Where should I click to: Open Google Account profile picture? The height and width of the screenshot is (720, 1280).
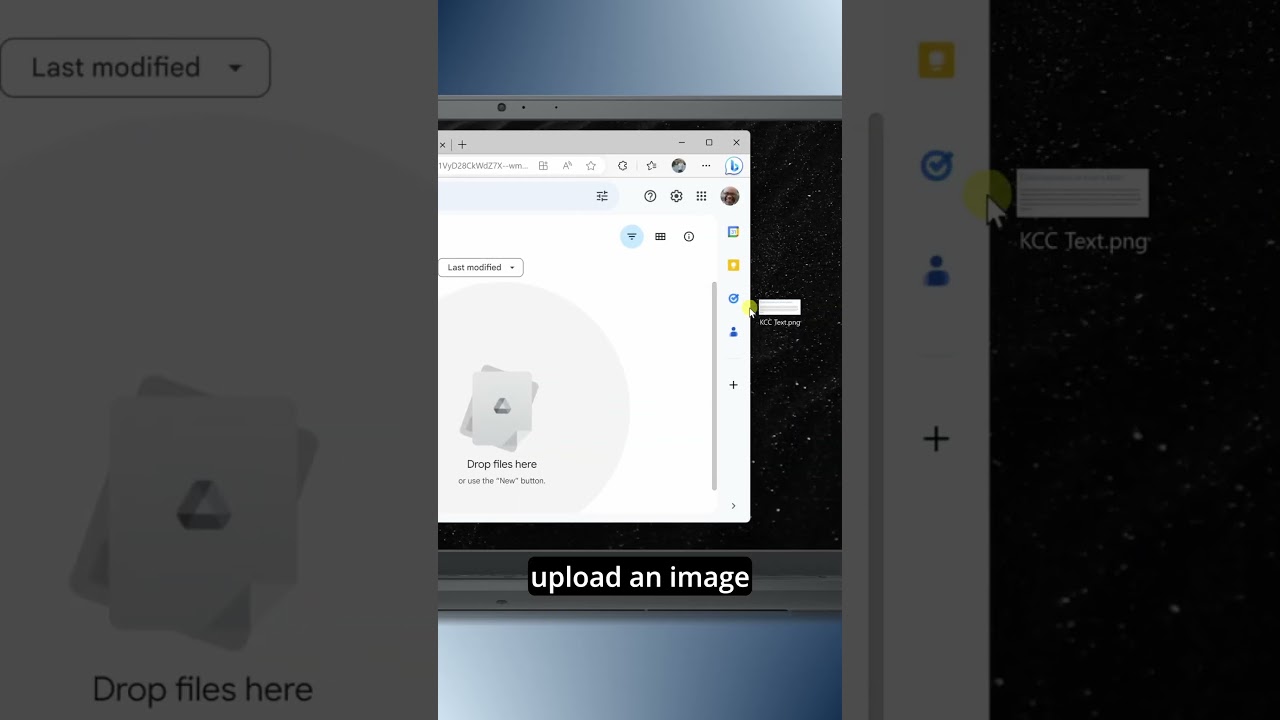pyautogui.click(x=730, y=196)
